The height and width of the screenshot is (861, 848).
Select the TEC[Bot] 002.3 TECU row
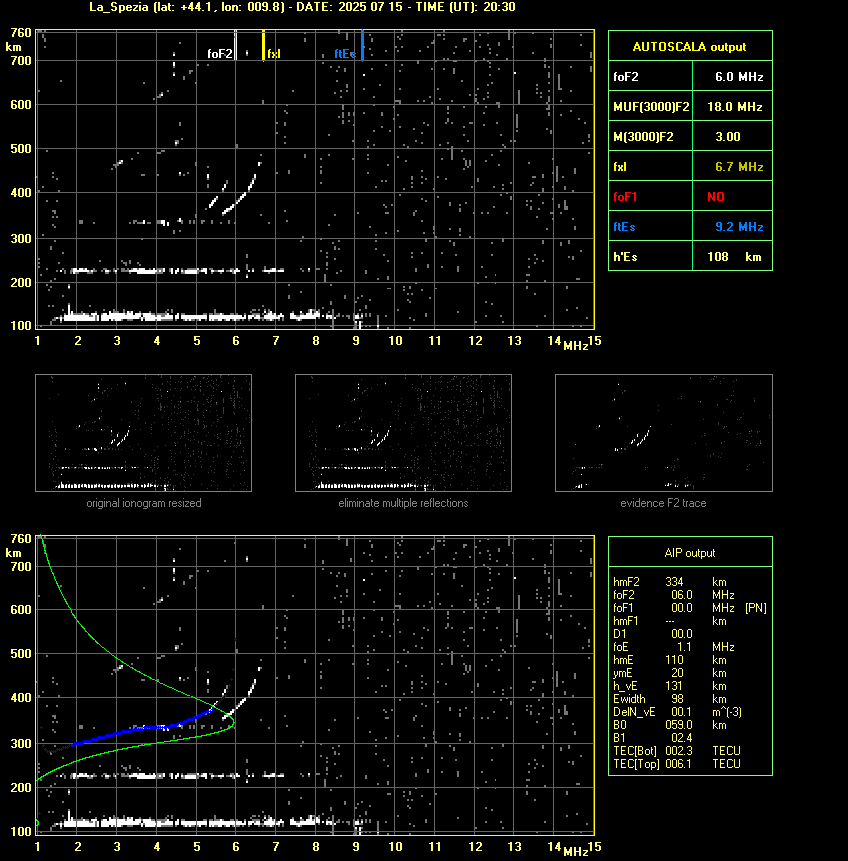click(677, 751)
